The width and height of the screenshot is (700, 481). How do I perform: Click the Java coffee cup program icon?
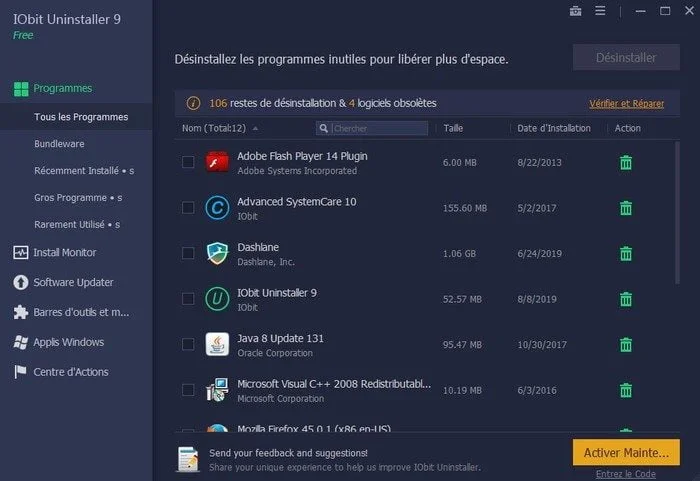(x=217, y=344)
